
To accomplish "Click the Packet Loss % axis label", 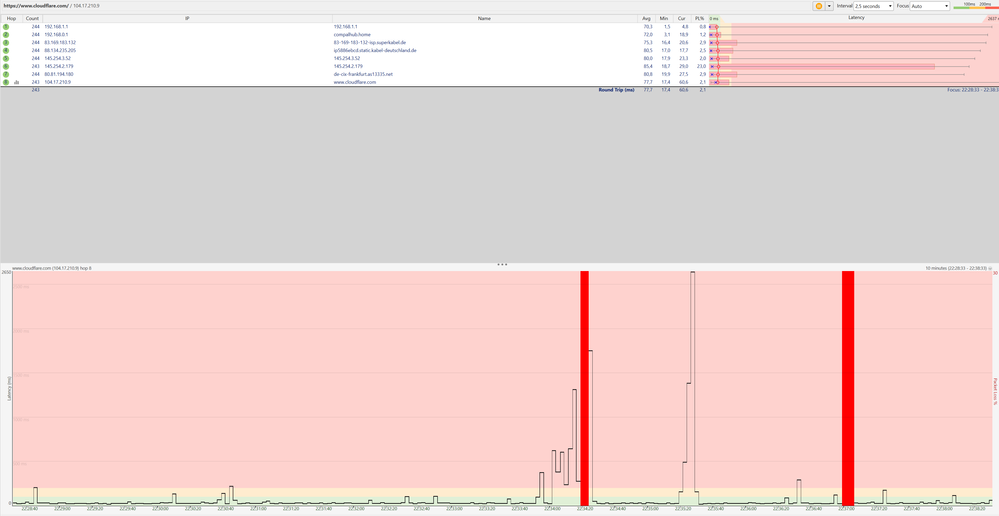I will tap(995, 391).
